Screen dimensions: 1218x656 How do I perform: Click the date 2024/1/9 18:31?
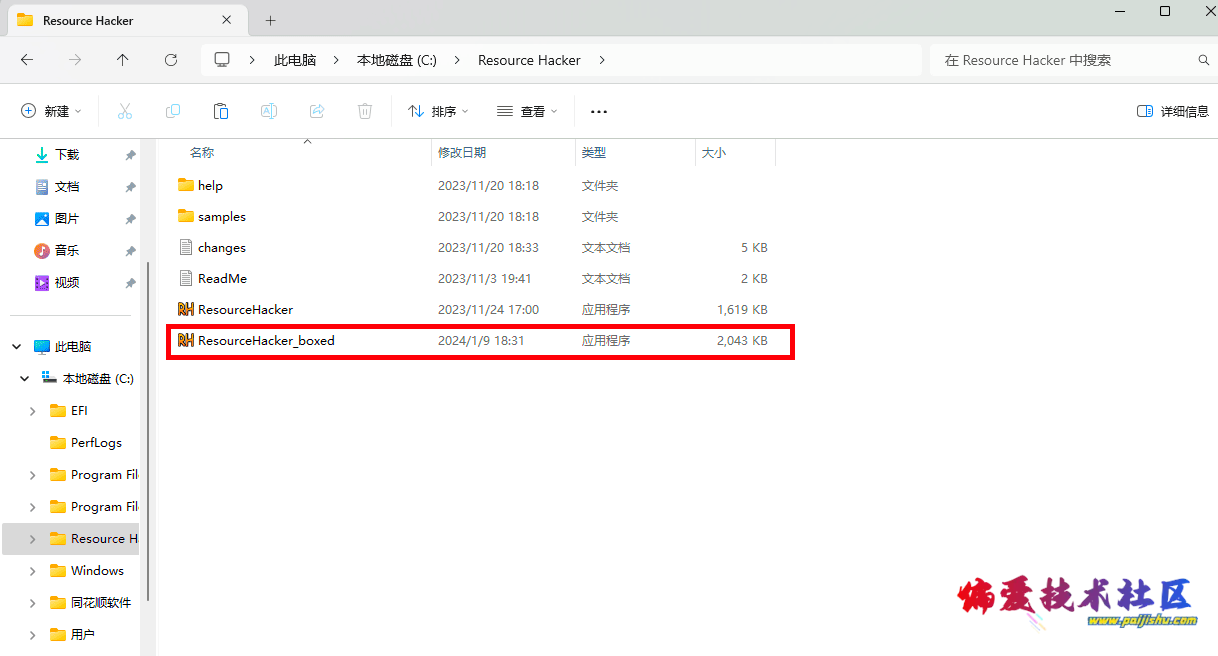[481, 340]
